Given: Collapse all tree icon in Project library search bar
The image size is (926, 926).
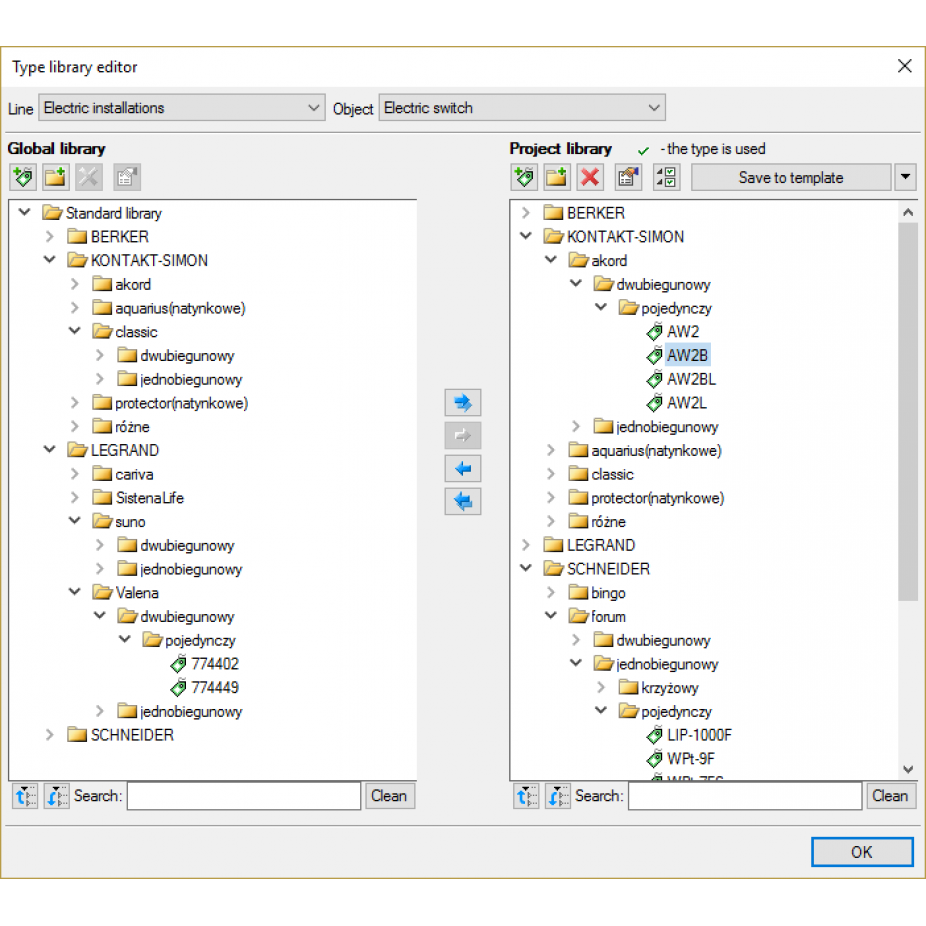Looking at the screenshot, I should click(558, 796).
